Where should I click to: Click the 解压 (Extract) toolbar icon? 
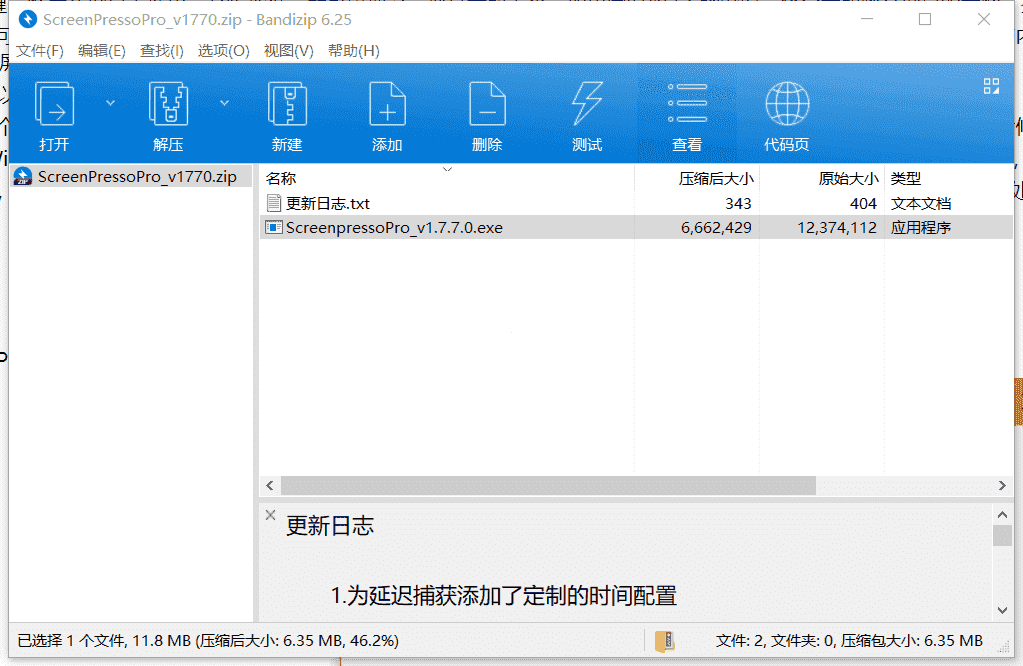tap(168, 104)
